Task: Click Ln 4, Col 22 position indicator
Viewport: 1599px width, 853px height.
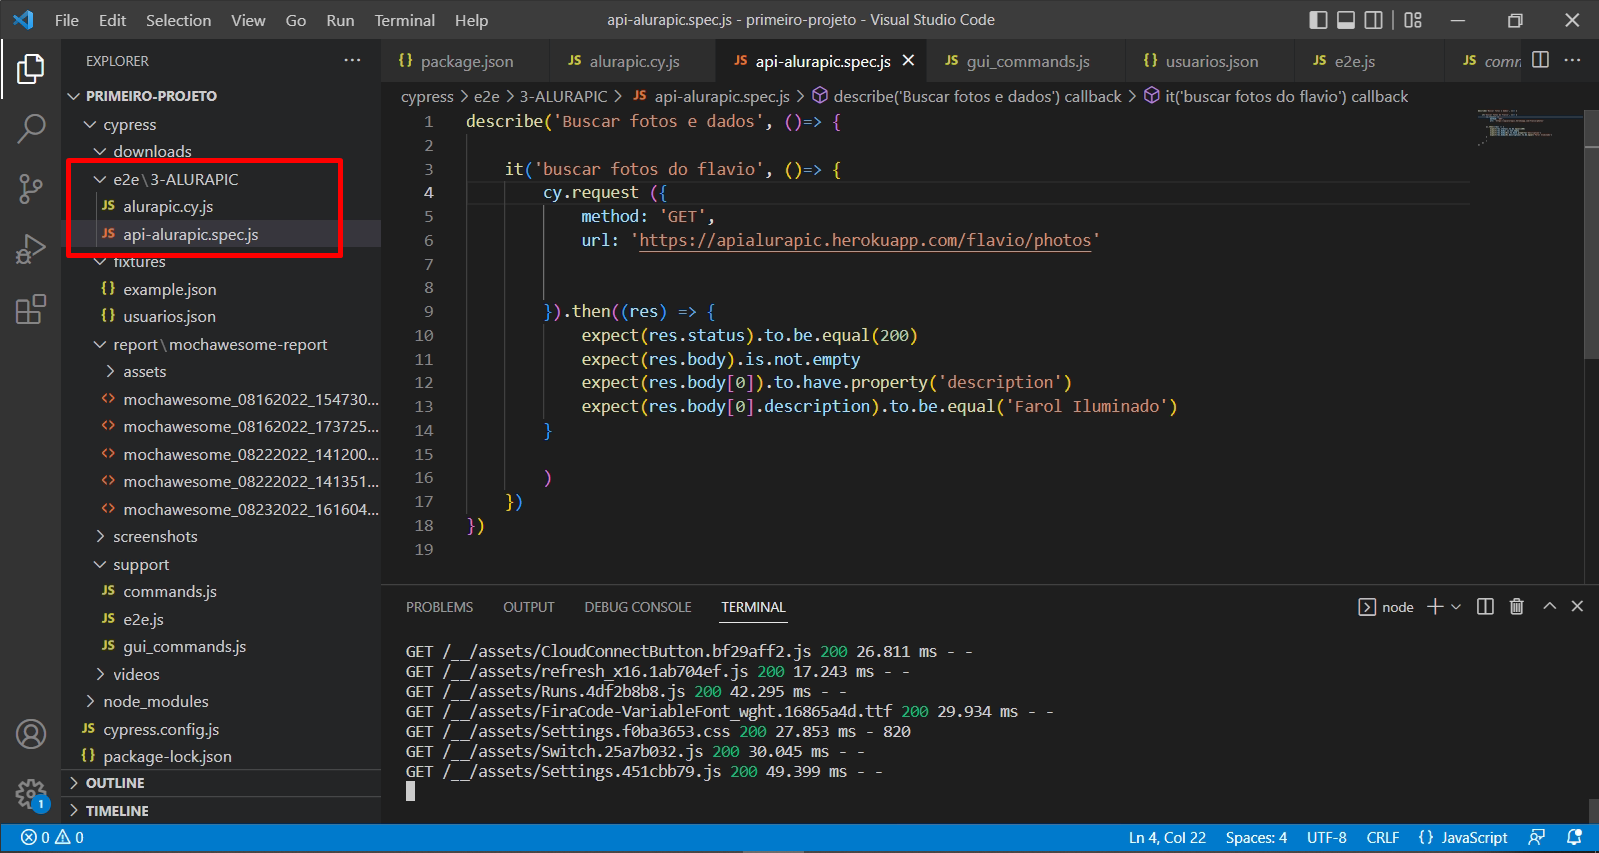Action: [x=1167, y=838]
